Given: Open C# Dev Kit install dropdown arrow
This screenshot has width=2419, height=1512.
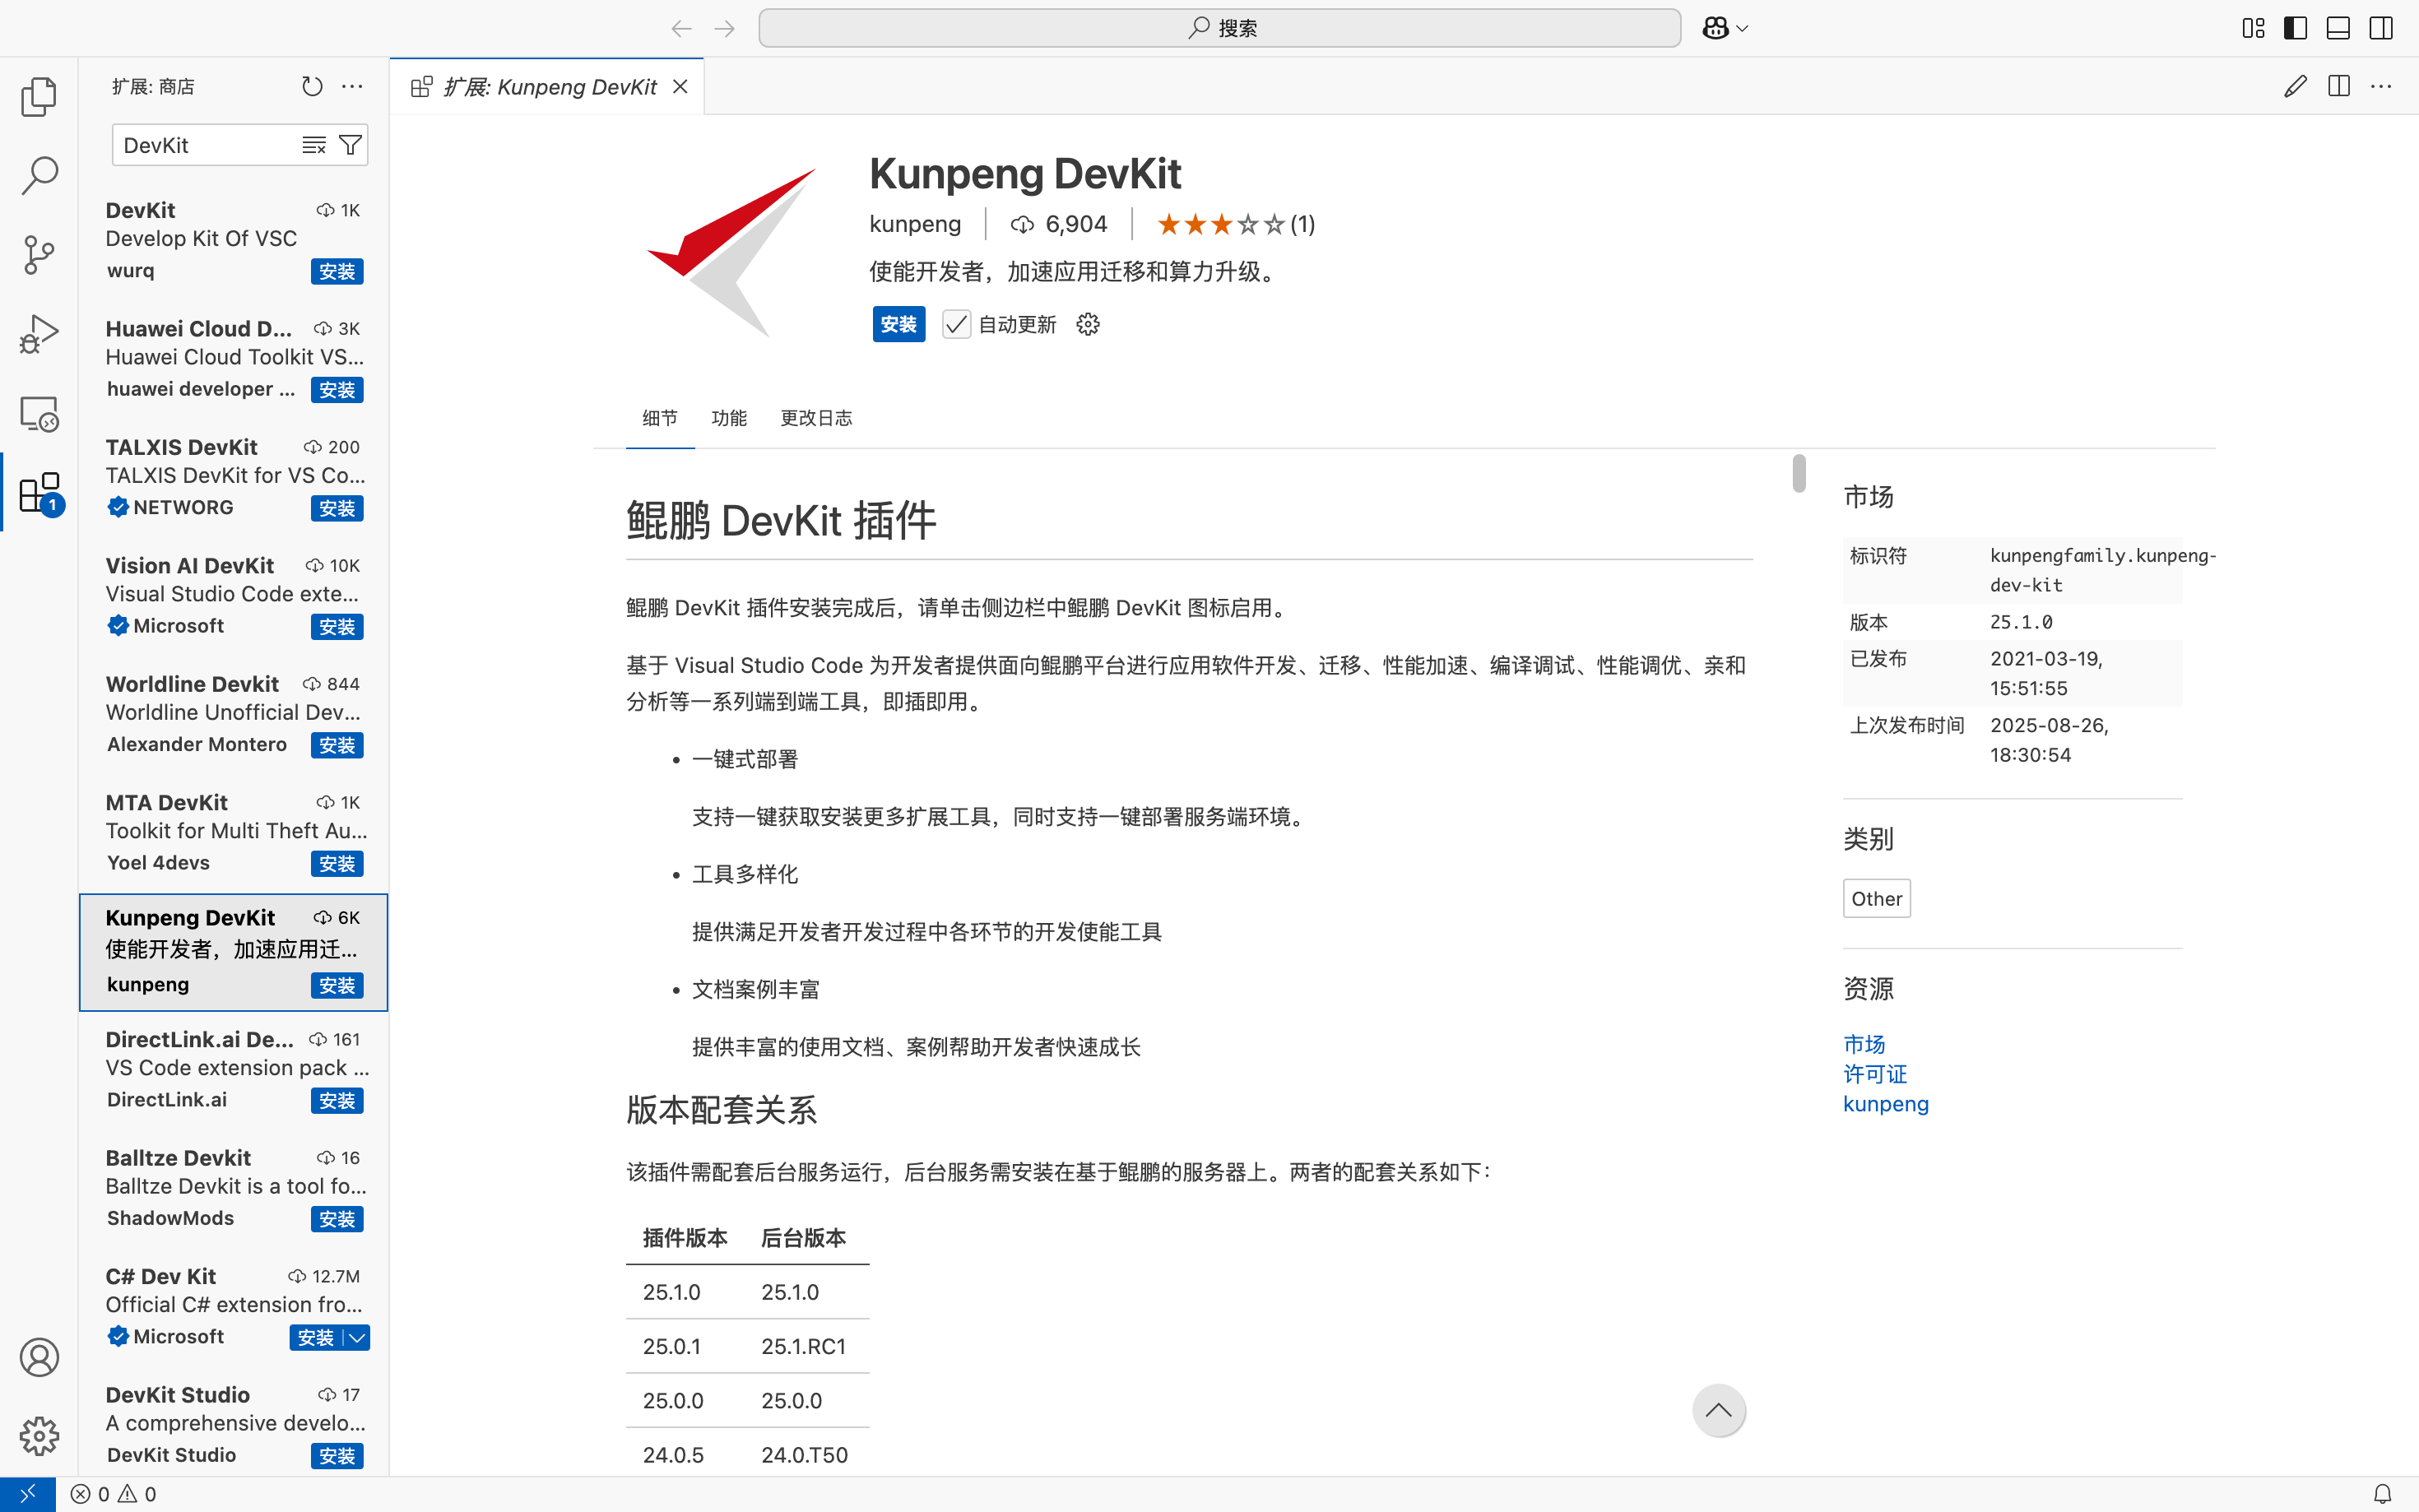Looking at the screenshot, I should (357, 1338).
